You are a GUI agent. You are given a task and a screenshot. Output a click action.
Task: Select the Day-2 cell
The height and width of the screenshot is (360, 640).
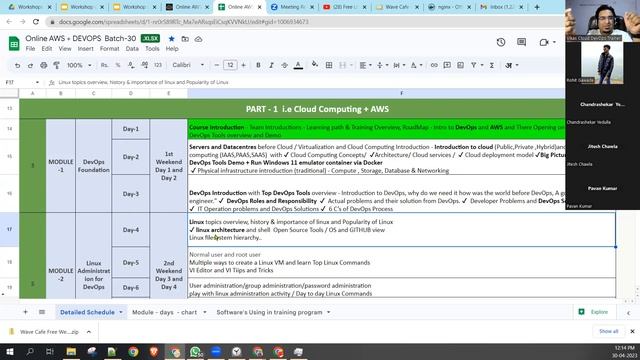click(x=131, y=157)
